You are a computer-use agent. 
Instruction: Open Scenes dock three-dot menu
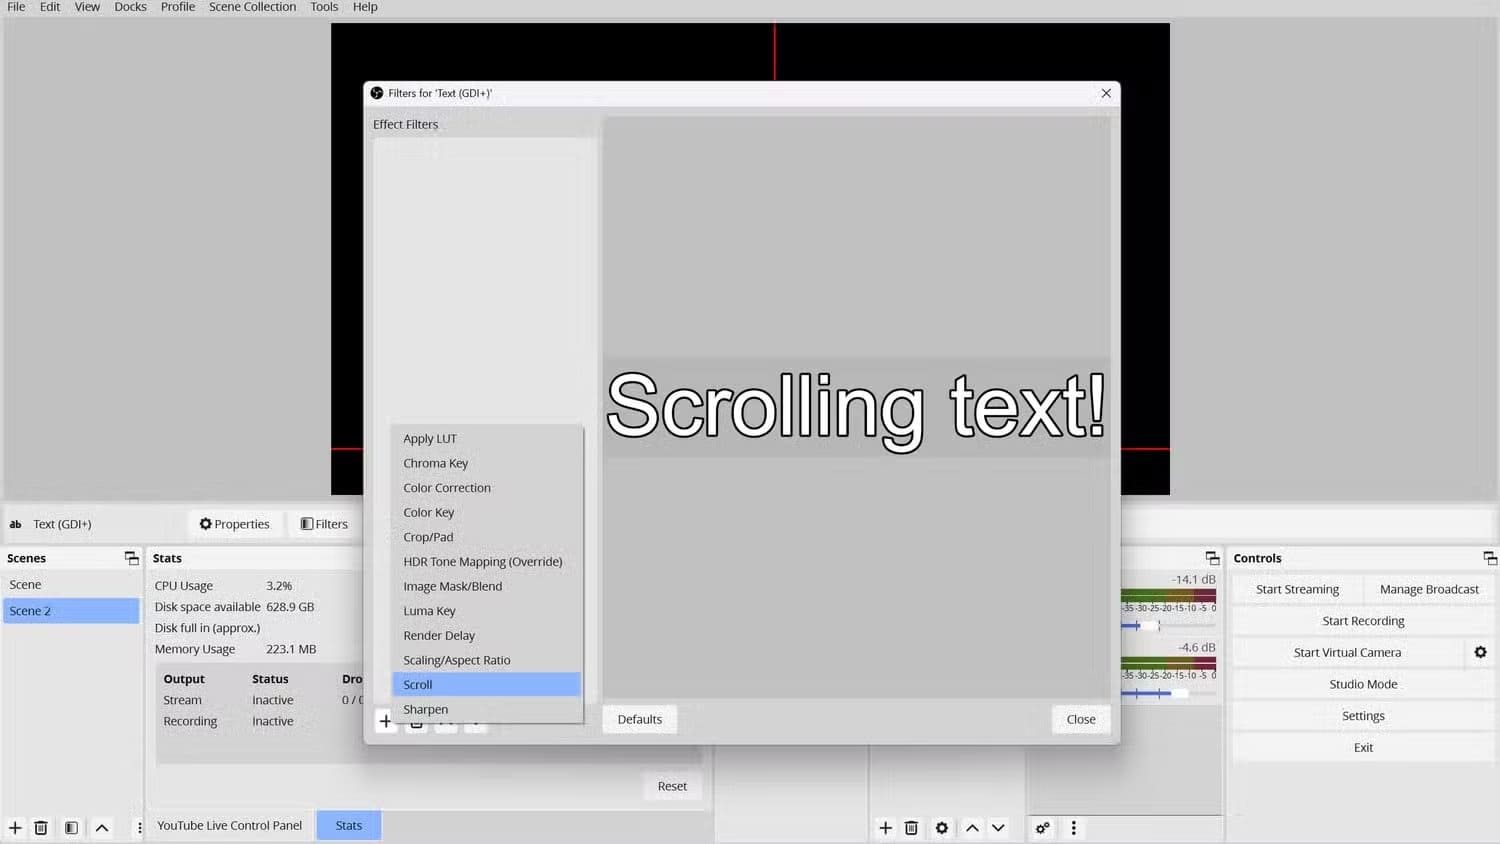tap(139, 828)
